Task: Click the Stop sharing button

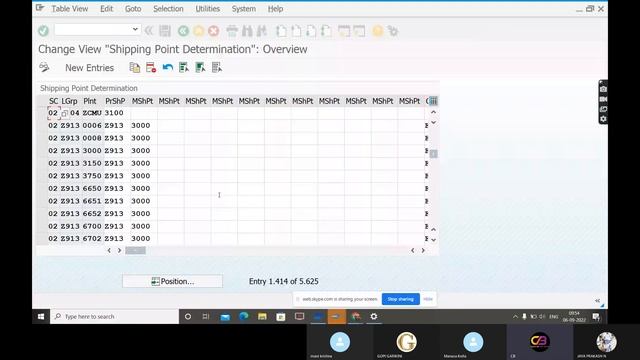Action: tap(400, 299)
